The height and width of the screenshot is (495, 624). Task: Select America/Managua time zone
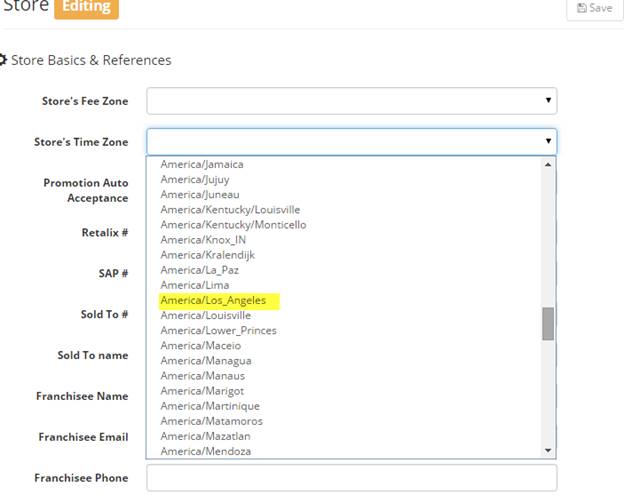click(205, 361)
